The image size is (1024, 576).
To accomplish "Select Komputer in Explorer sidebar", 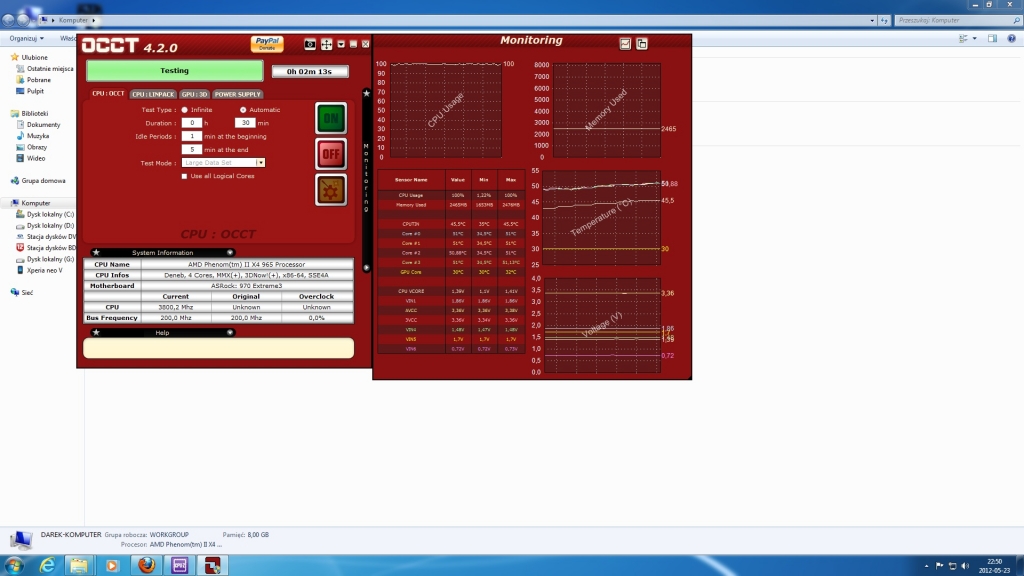I will [35, 203].
